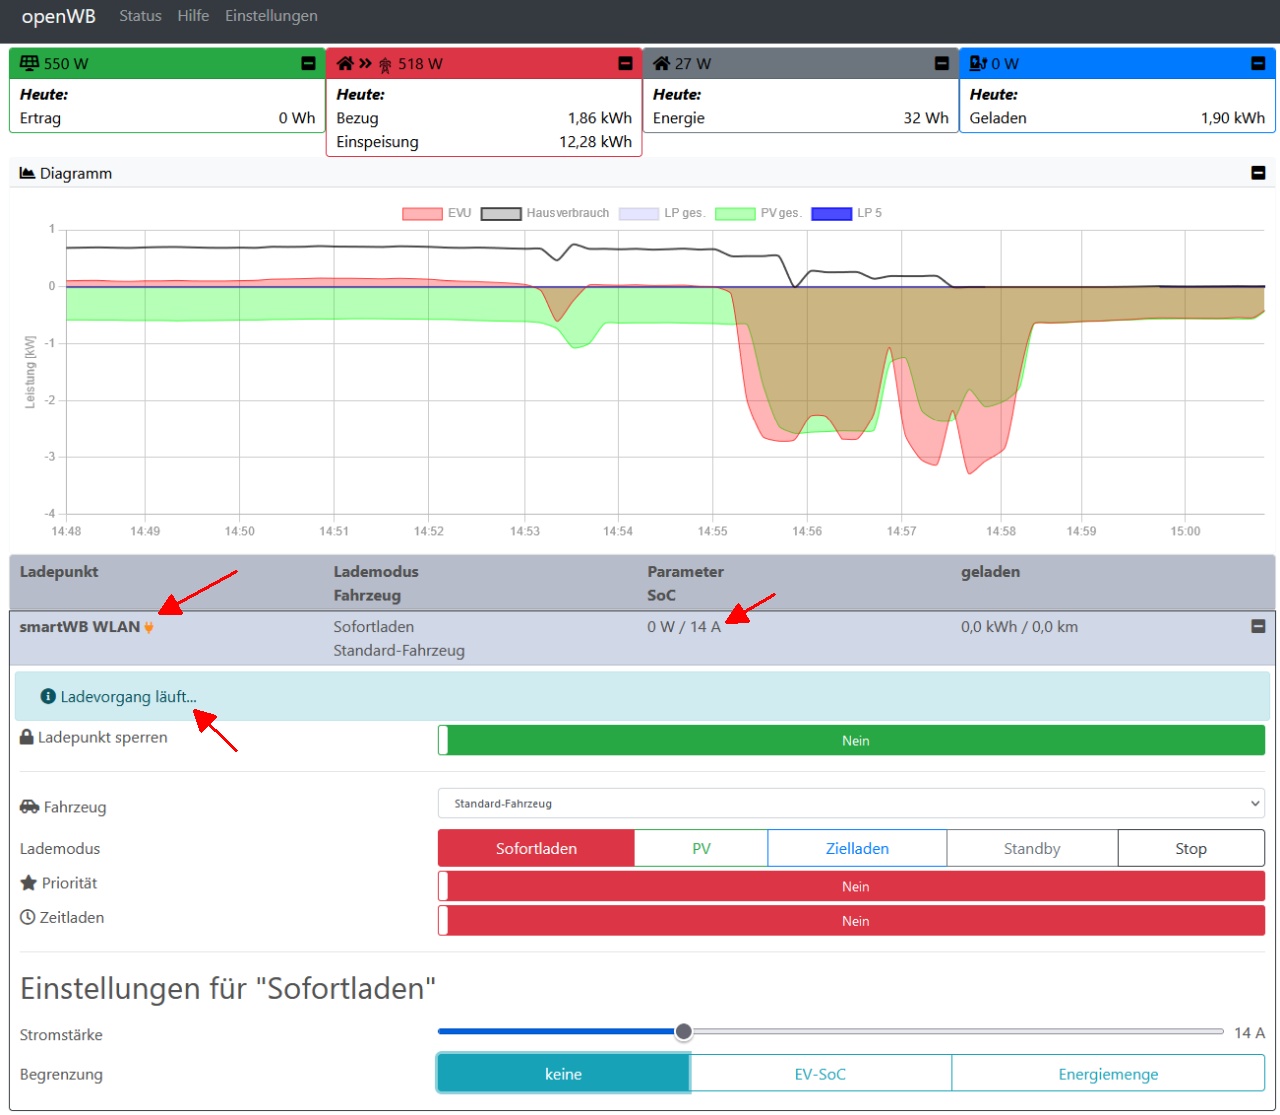Viewport: 1280px width, 1115px height.
Task: Click the house icon in gray consumption card
Action: click(x=661, y=63)
